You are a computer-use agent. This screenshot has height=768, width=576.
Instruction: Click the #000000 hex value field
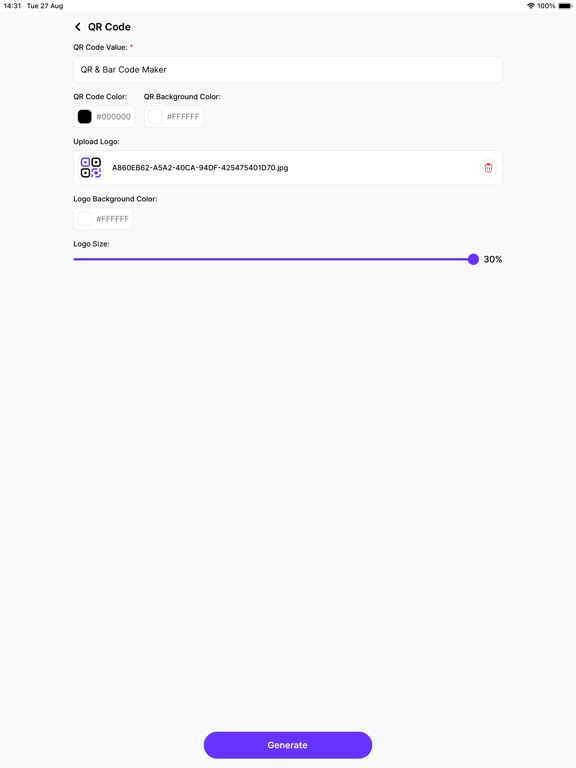114,117
